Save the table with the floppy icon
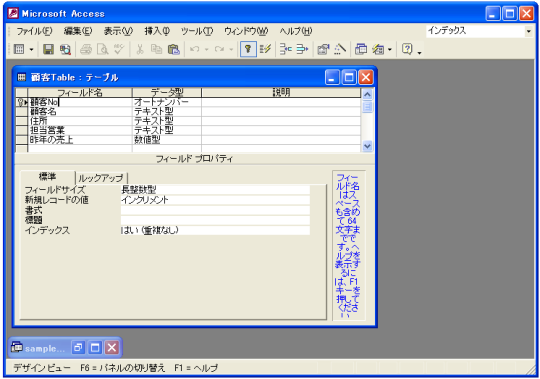 pos(48,50)
